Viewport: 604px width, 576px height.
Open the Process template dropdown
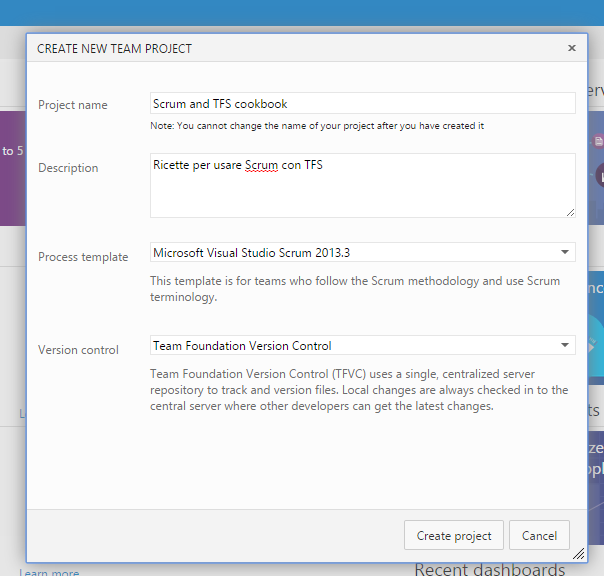click(x=363, y=252)
